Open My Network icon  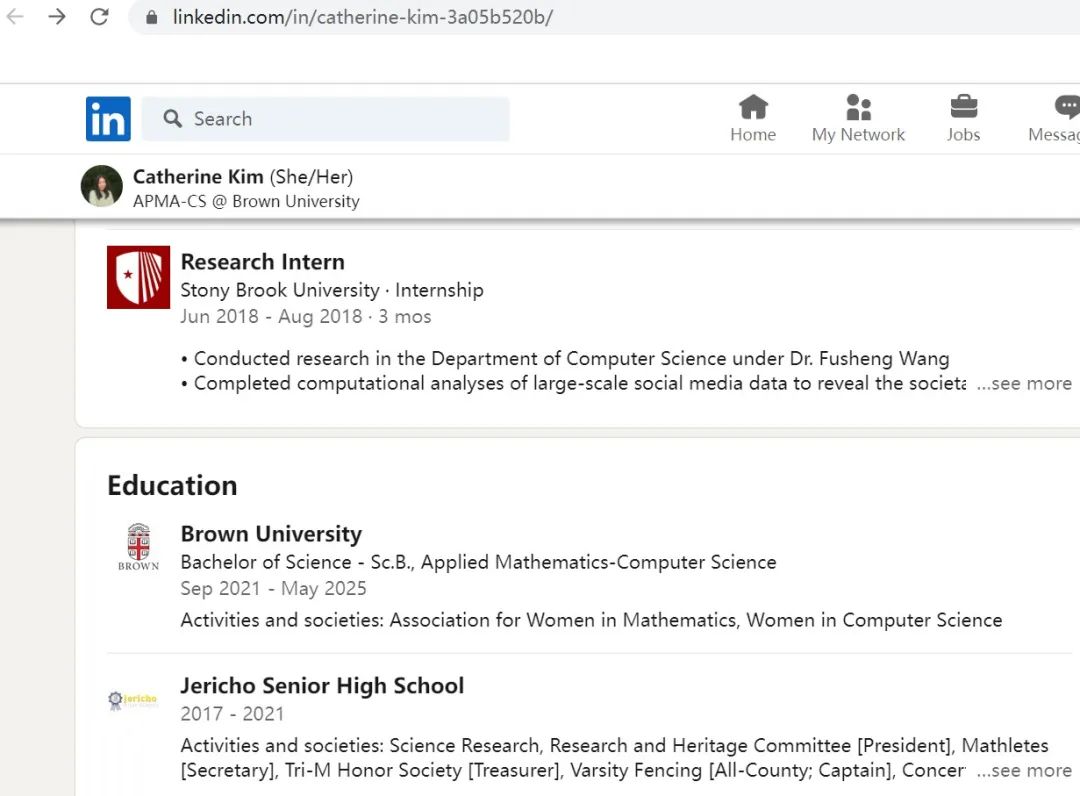(858, 107)
